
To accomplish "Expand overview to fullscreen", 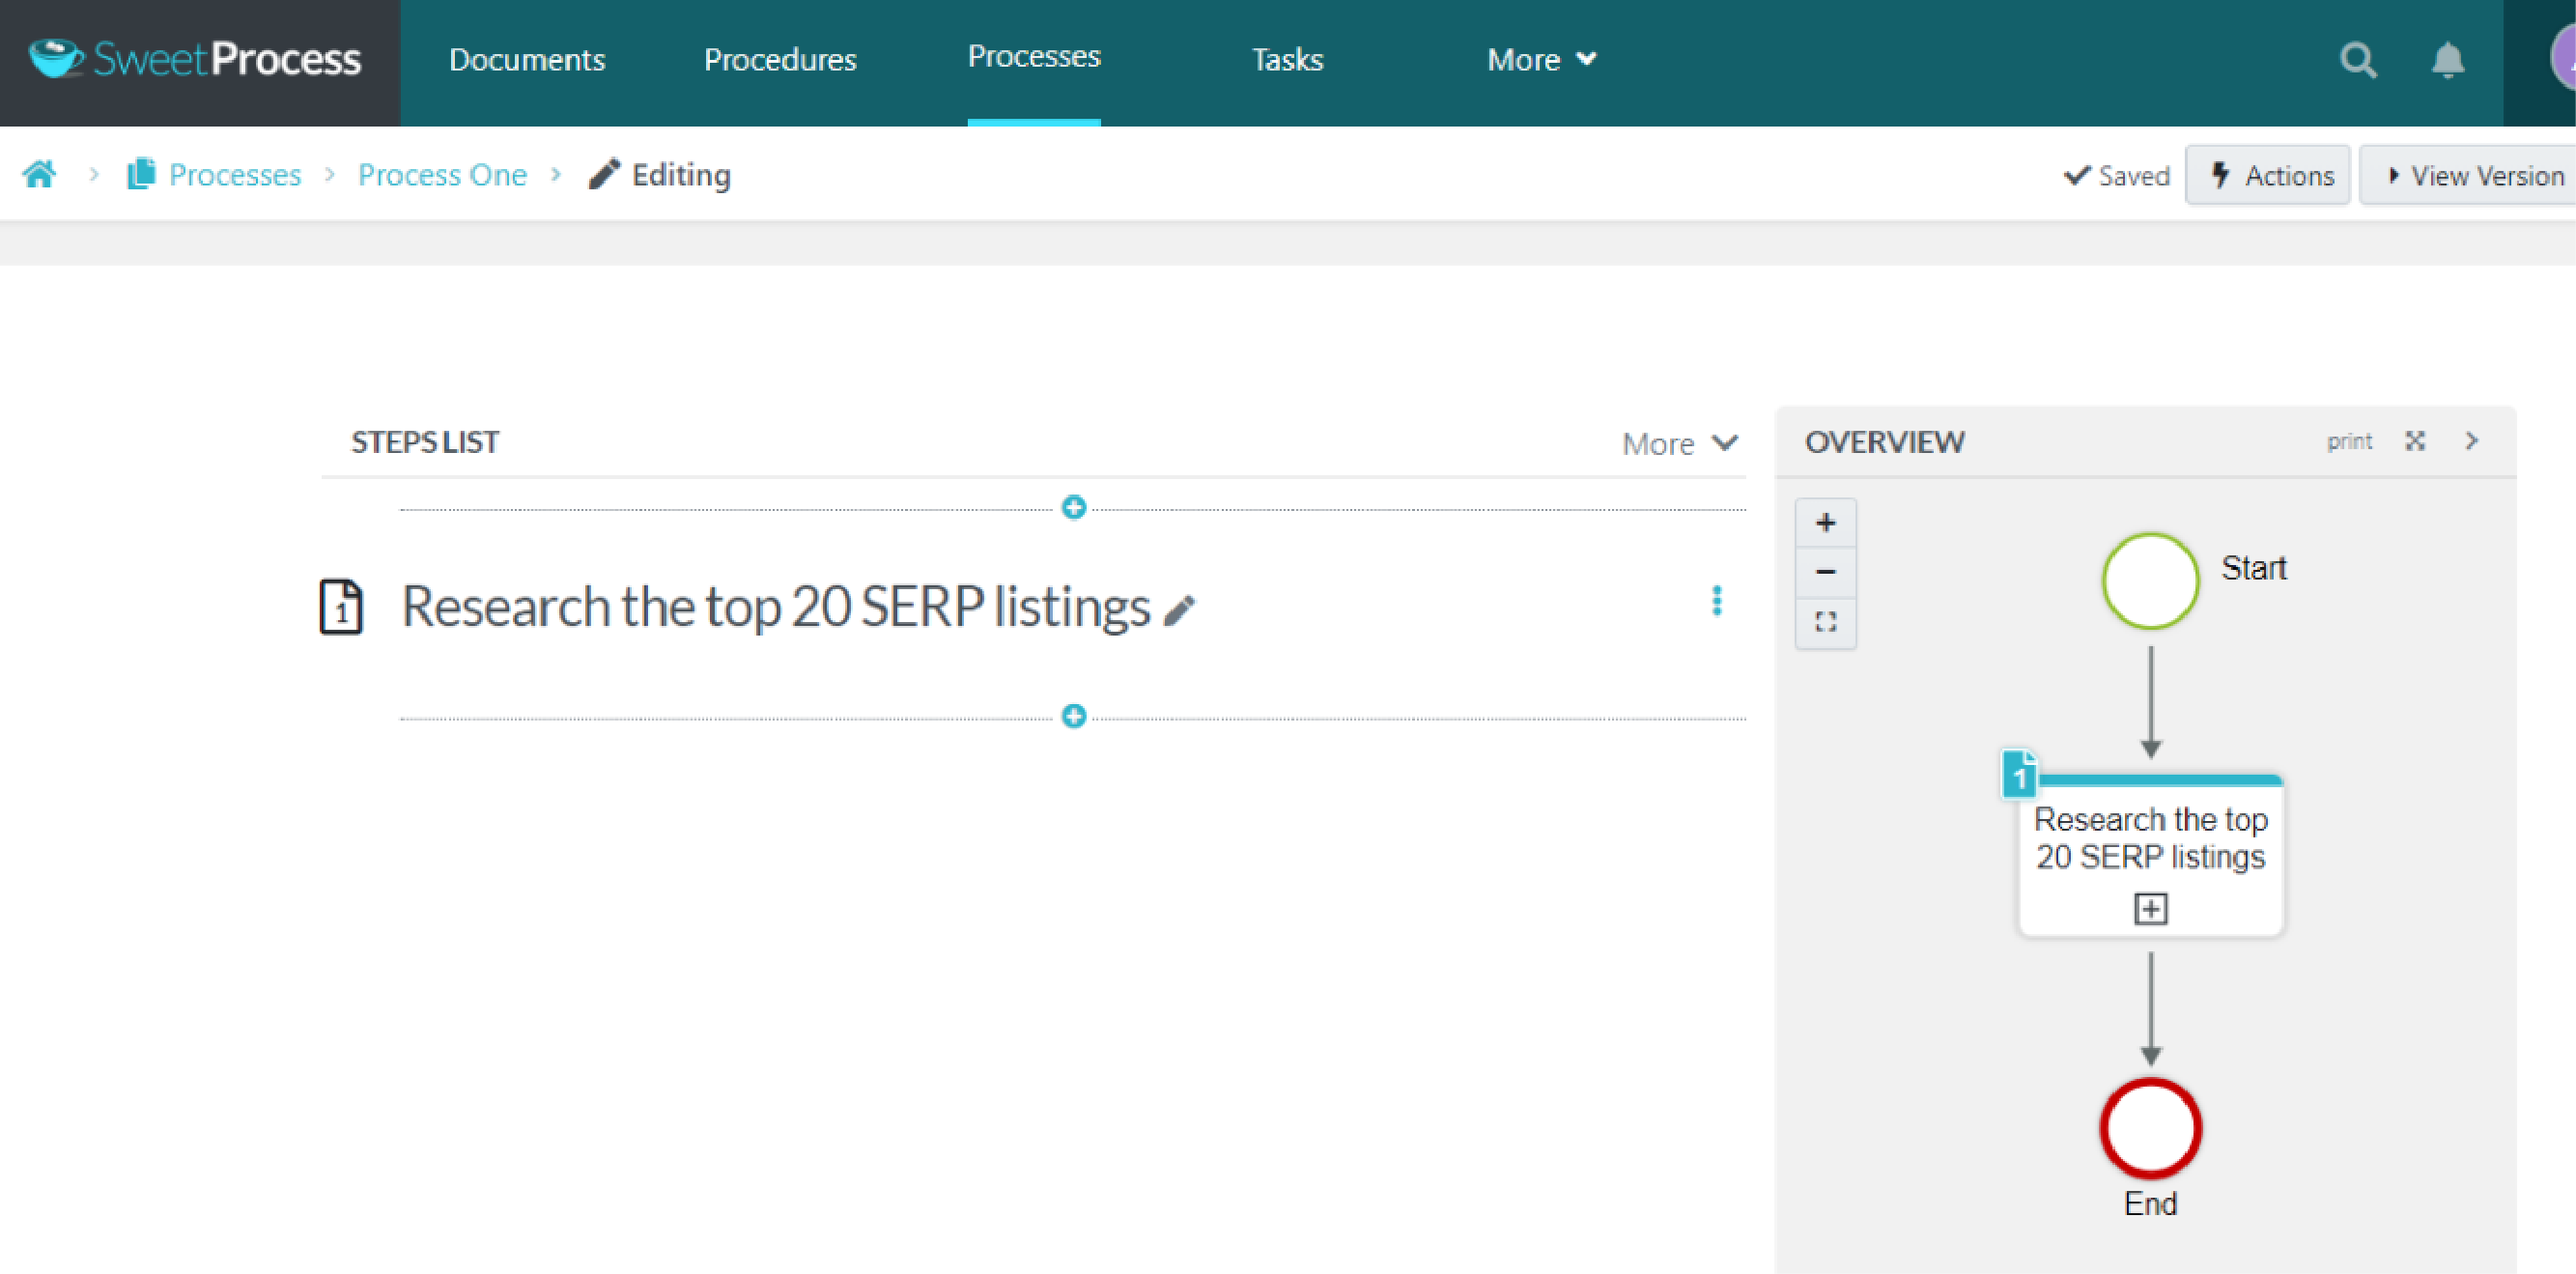I will [x=2415, y=441].
